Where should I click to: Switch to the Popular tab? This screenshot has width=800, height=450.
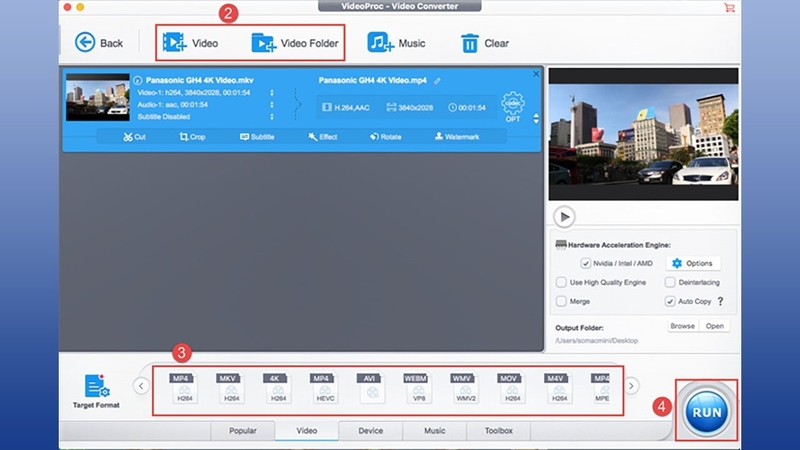coord(243,431)
